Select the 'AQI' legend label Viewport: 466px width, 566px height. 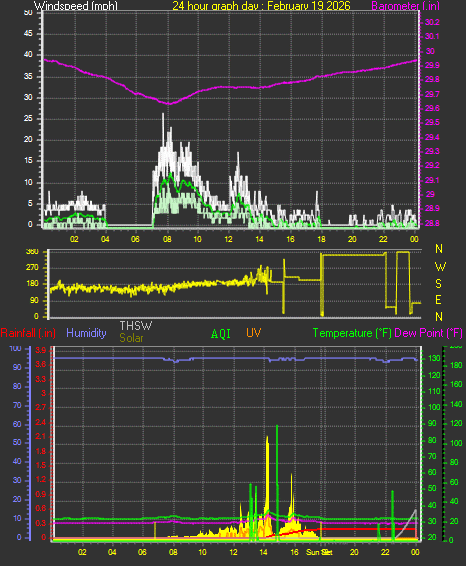[x=221, y=334]
